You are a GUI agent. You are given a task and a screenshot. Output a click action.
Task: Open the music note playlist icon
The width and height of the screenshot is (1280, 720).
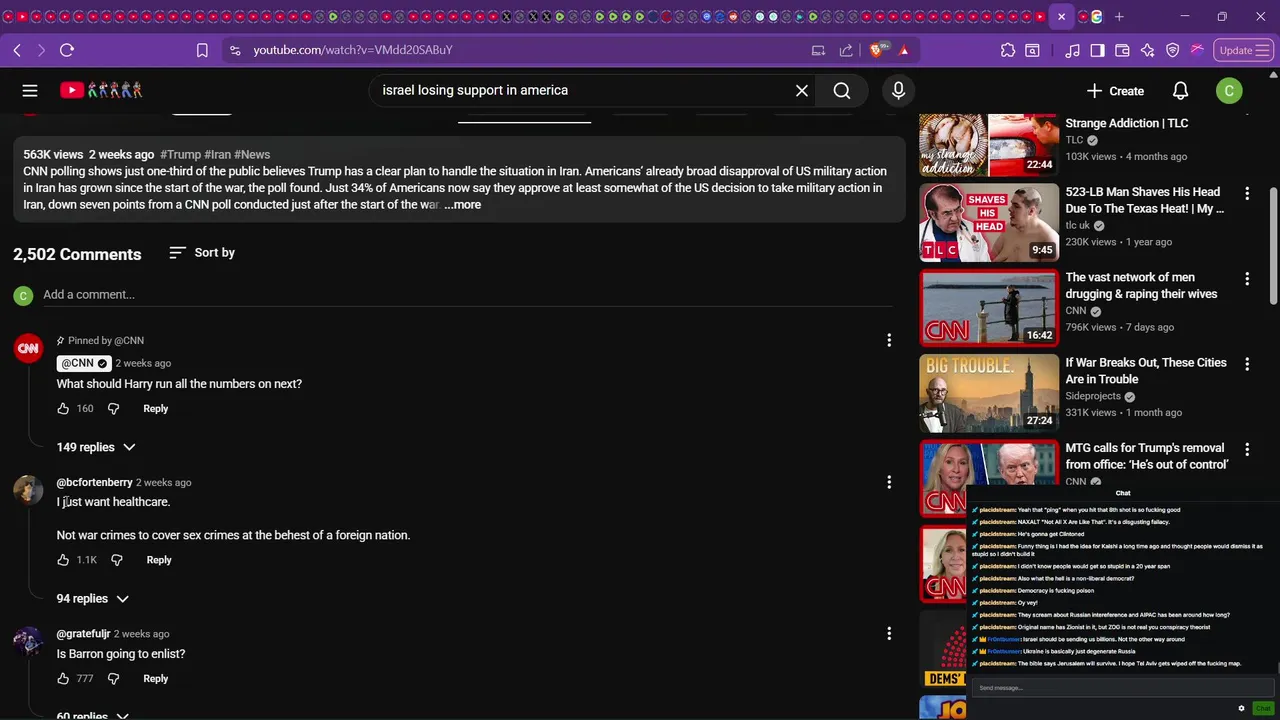click(x=1072, y=50)
